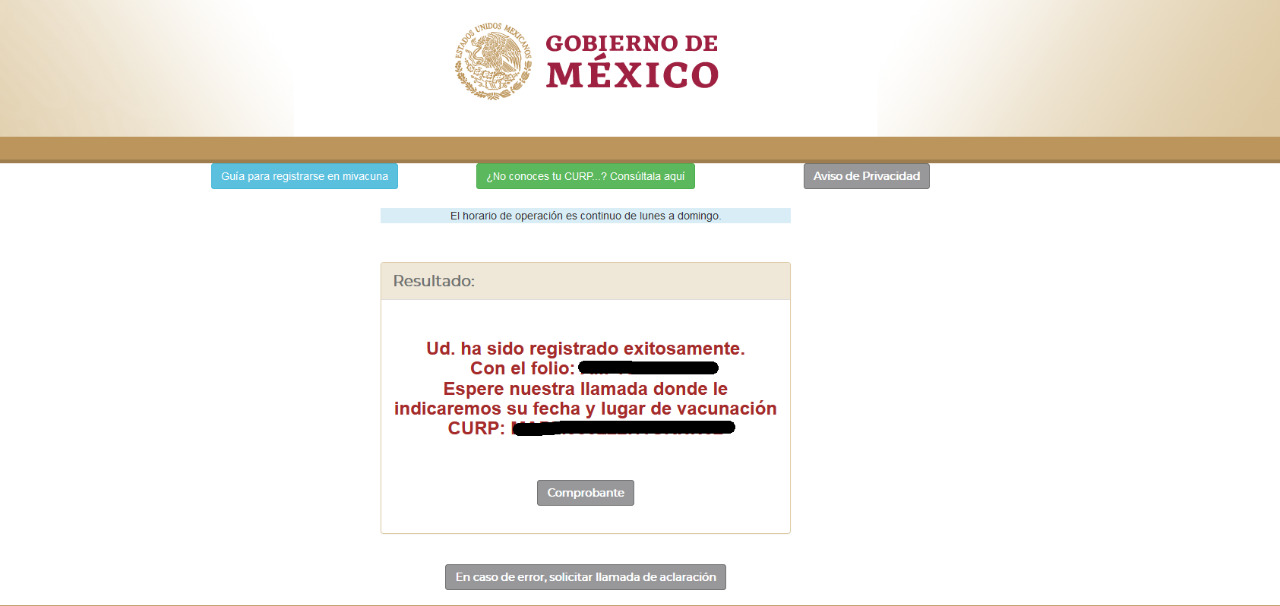Select the 'Espere nuestra llamada' message line

click(585, 388)
